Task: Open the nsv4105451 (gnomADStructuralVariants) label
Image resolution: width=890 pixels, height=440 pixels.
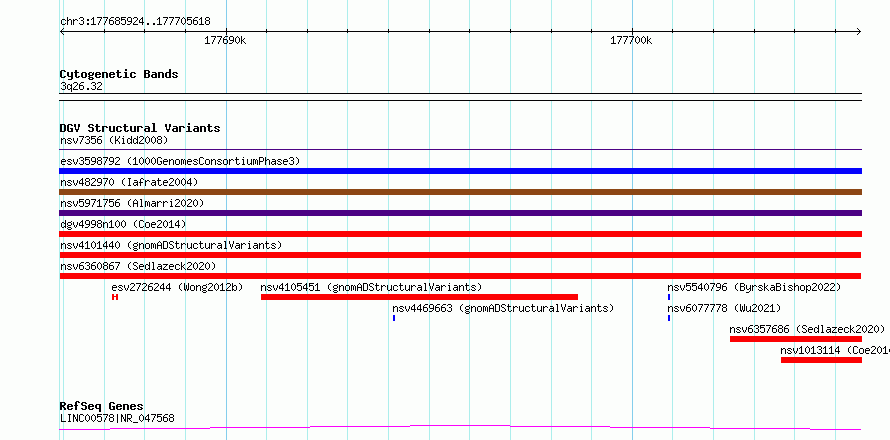Action: pyautogui.click(x=371, y=287)
